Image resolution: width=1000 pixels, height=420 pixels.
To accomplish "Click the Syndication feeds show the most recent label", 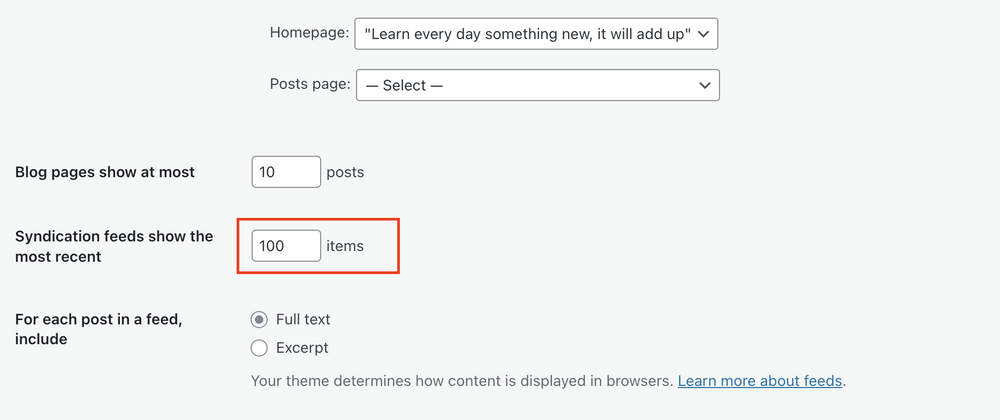I will coord(114,246).
